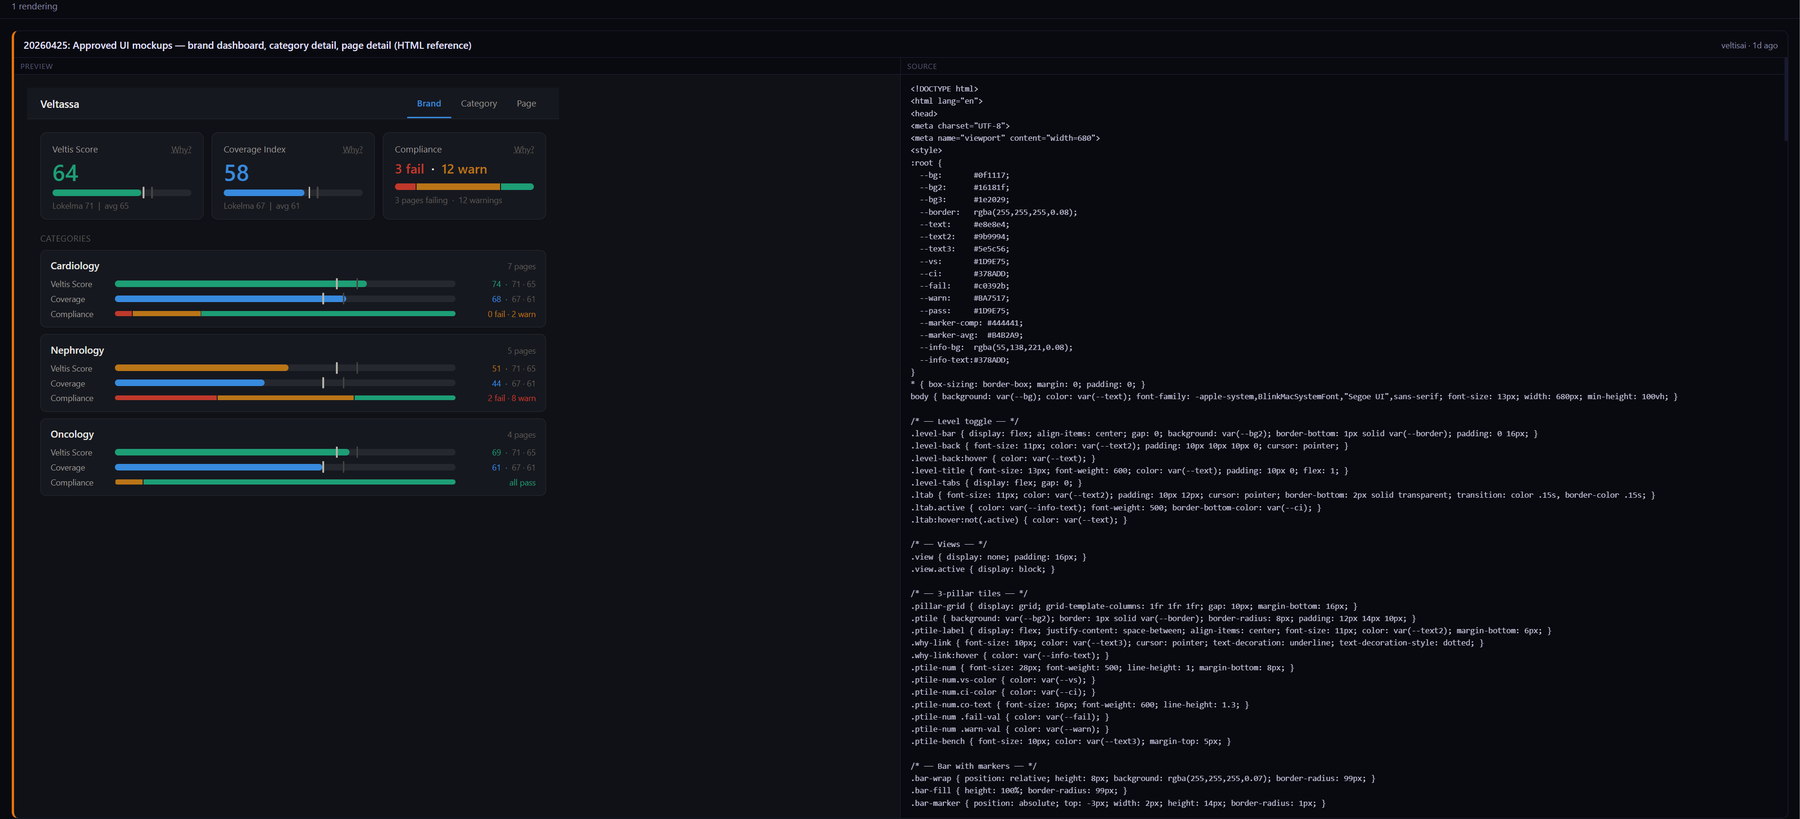Click the Compliance tile fail/warn/pass bar
1800x819 pixels.
tap(464, 187)
